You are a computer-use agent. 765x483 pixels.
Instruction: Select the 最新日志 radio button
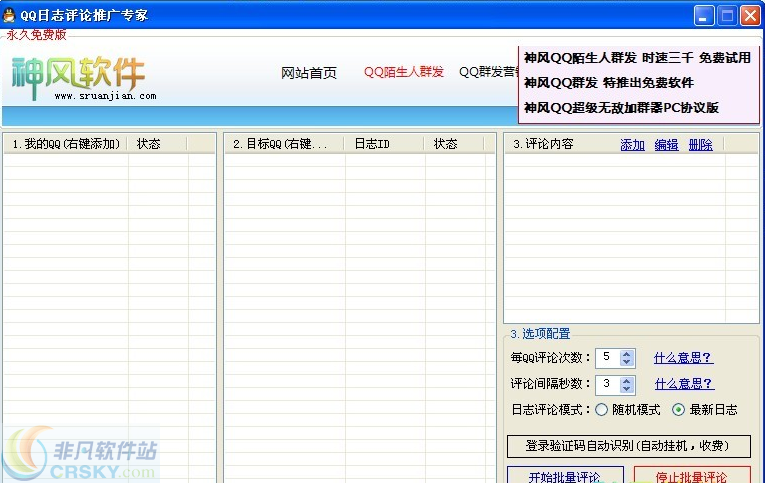click(678, 410)
